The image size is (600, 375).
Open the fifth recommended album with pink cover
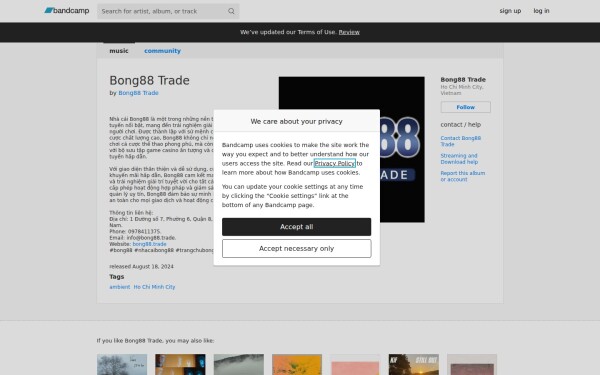(355, 364)
